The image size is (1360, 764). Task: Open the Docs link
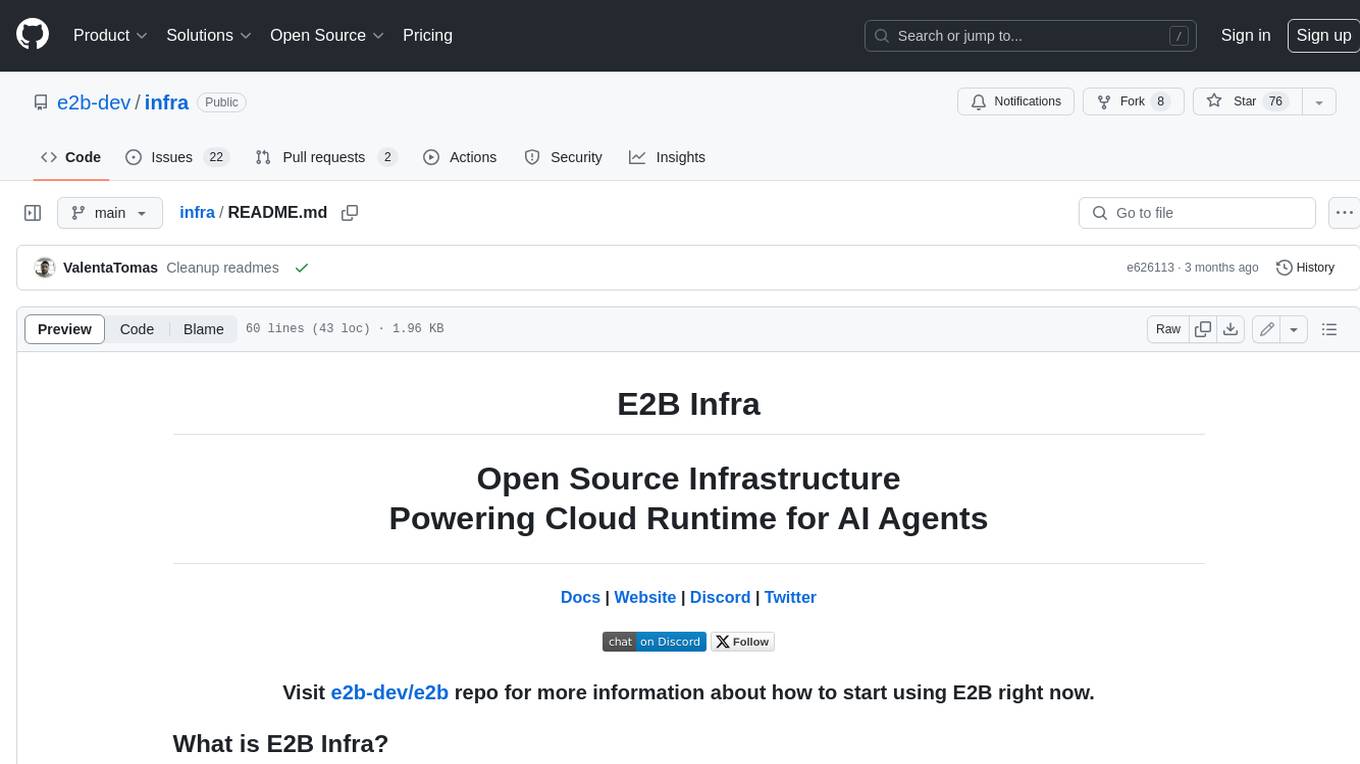pyautogui.click(x=580, y=597)
